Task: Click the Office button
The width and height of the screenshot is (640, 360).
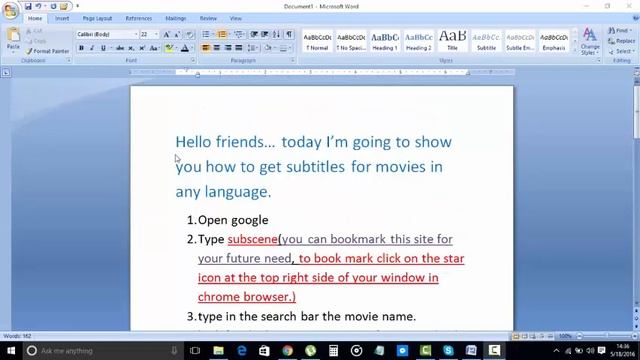Action: point(10,10)
